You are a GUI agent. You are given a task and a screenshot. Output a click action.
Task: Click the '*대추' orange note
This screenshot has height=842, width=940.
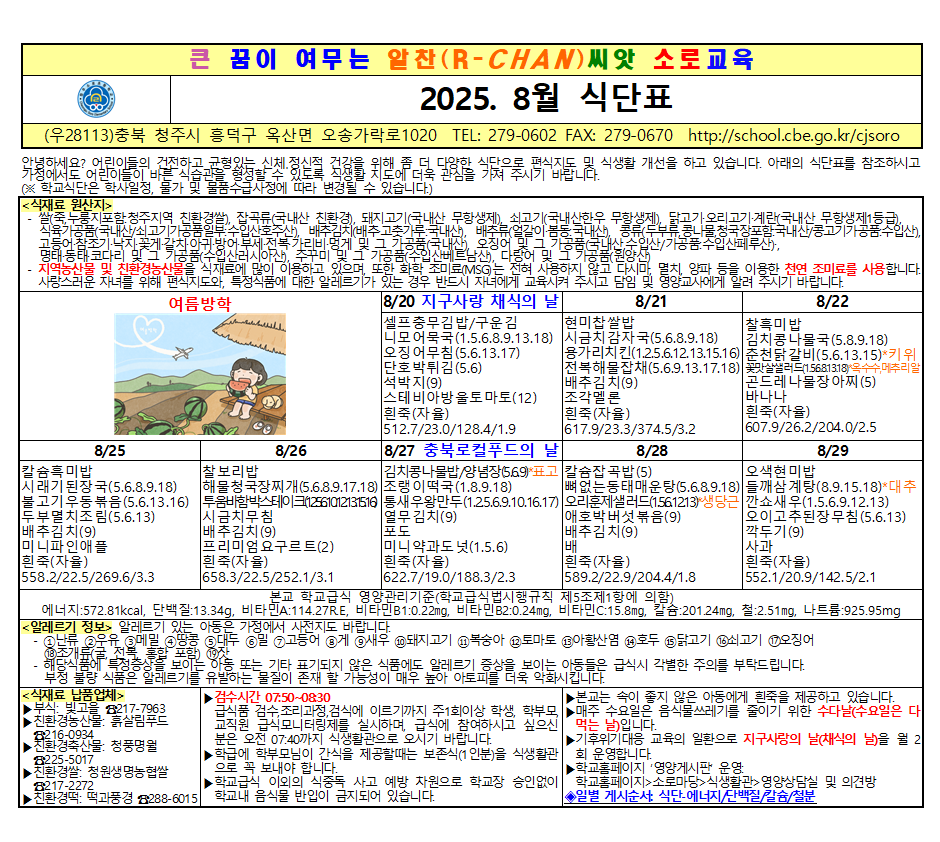click(x=899, y=487)
